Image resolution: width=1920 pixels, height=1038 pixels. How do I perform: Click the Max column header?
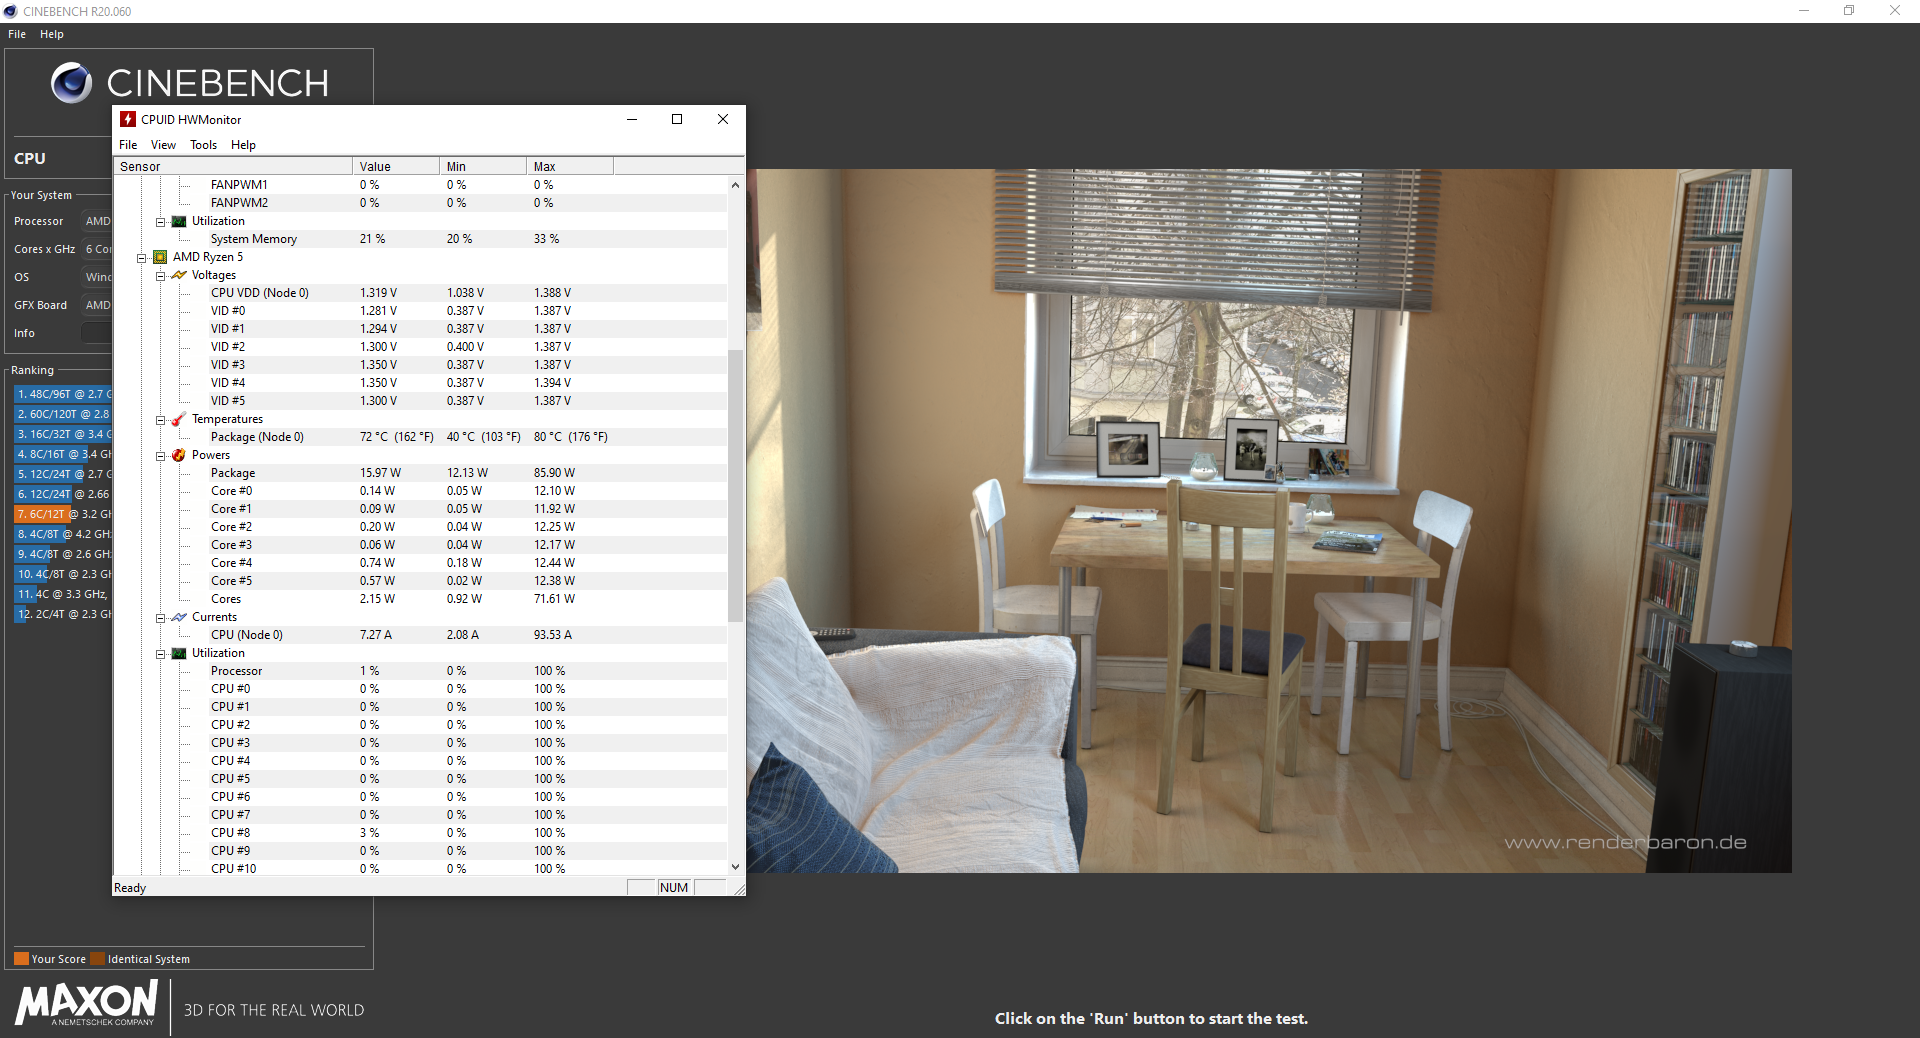tap(570, 166)
